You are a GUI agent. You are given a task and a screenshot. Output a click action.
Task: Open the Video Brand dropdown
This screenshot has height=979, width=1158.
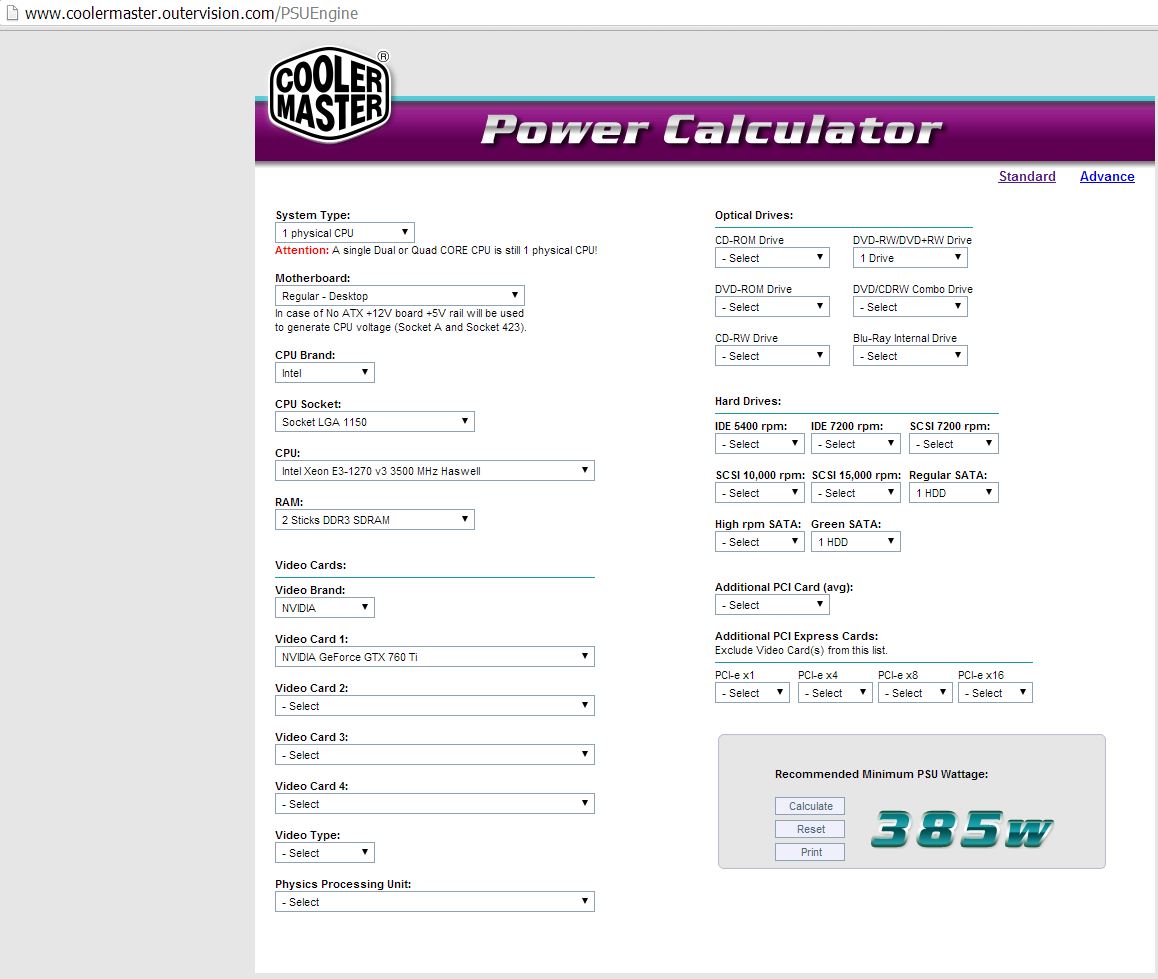(x=324, y=608)
